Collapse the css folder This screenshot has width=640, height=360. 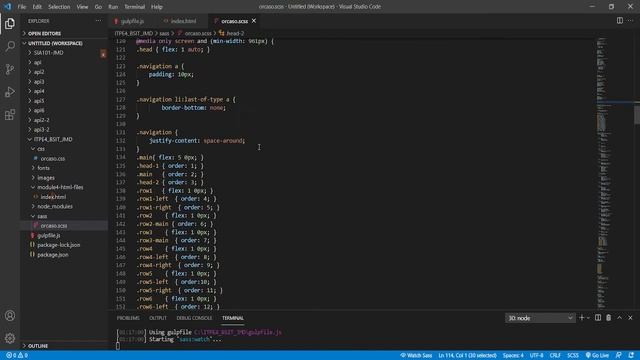(41, 149)
